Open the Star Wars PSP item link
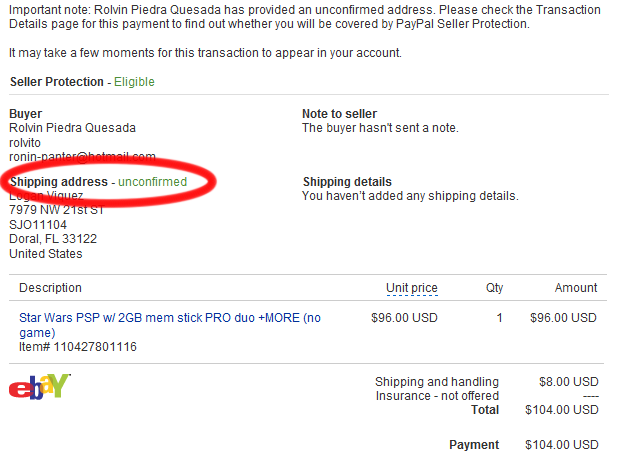 point(170,325)
